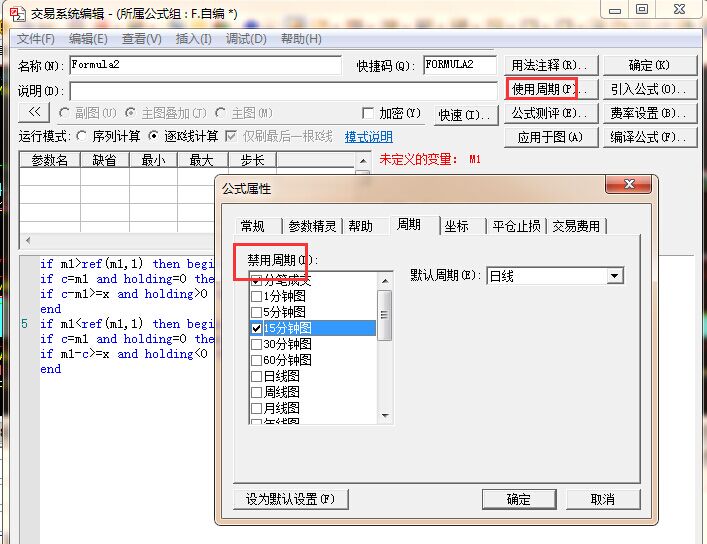Image resolution: width=707 pixels, height=544 pixels.
Task: Click the app icon in the title bar
Action: point(15,13)
